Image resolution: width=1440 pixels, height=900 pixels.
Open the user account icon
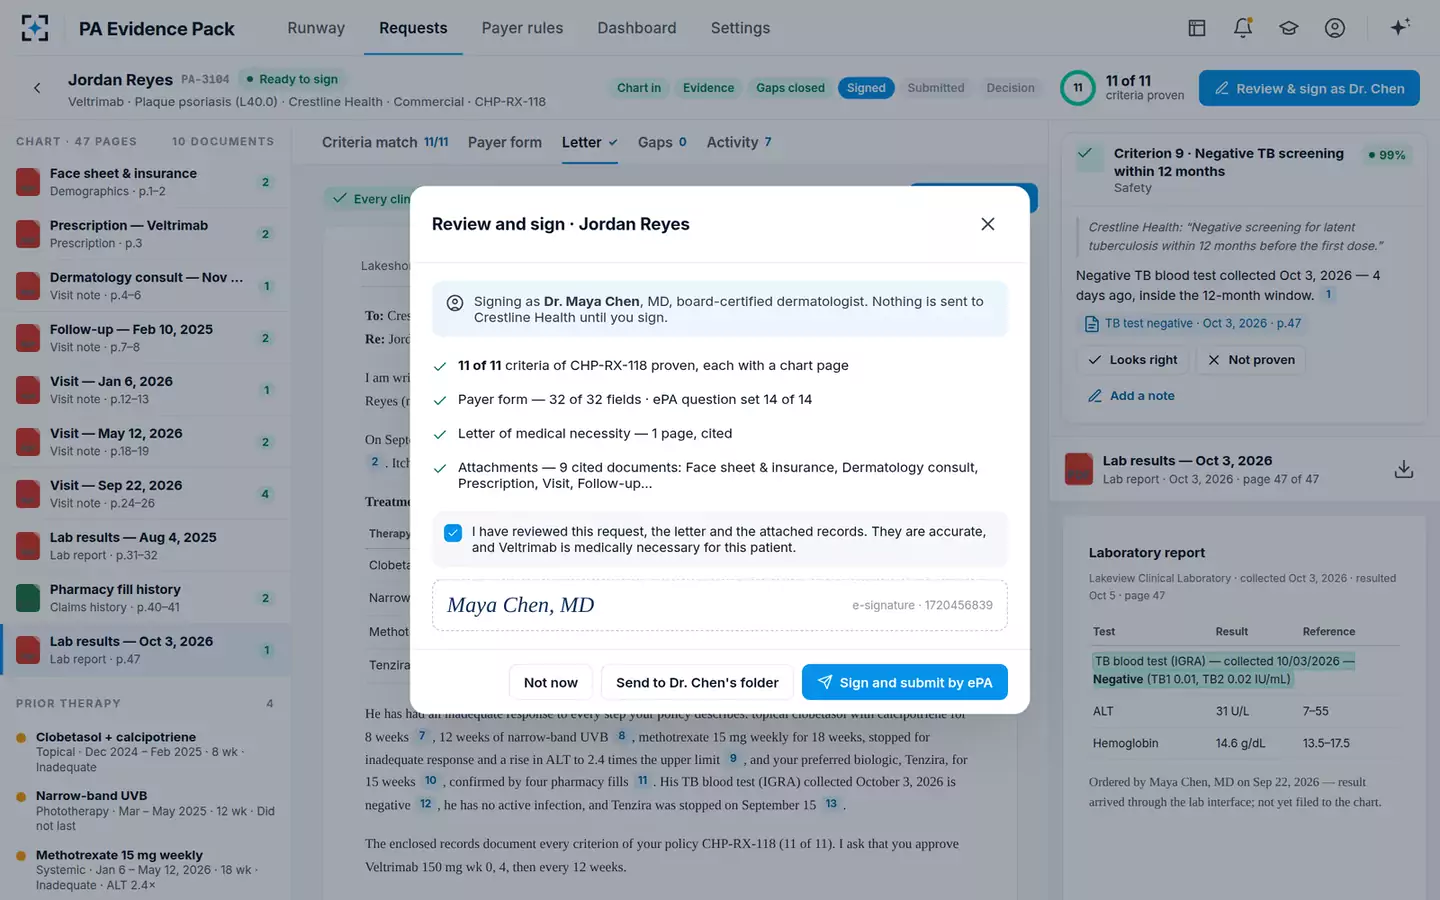click(x=1335, y=28)
